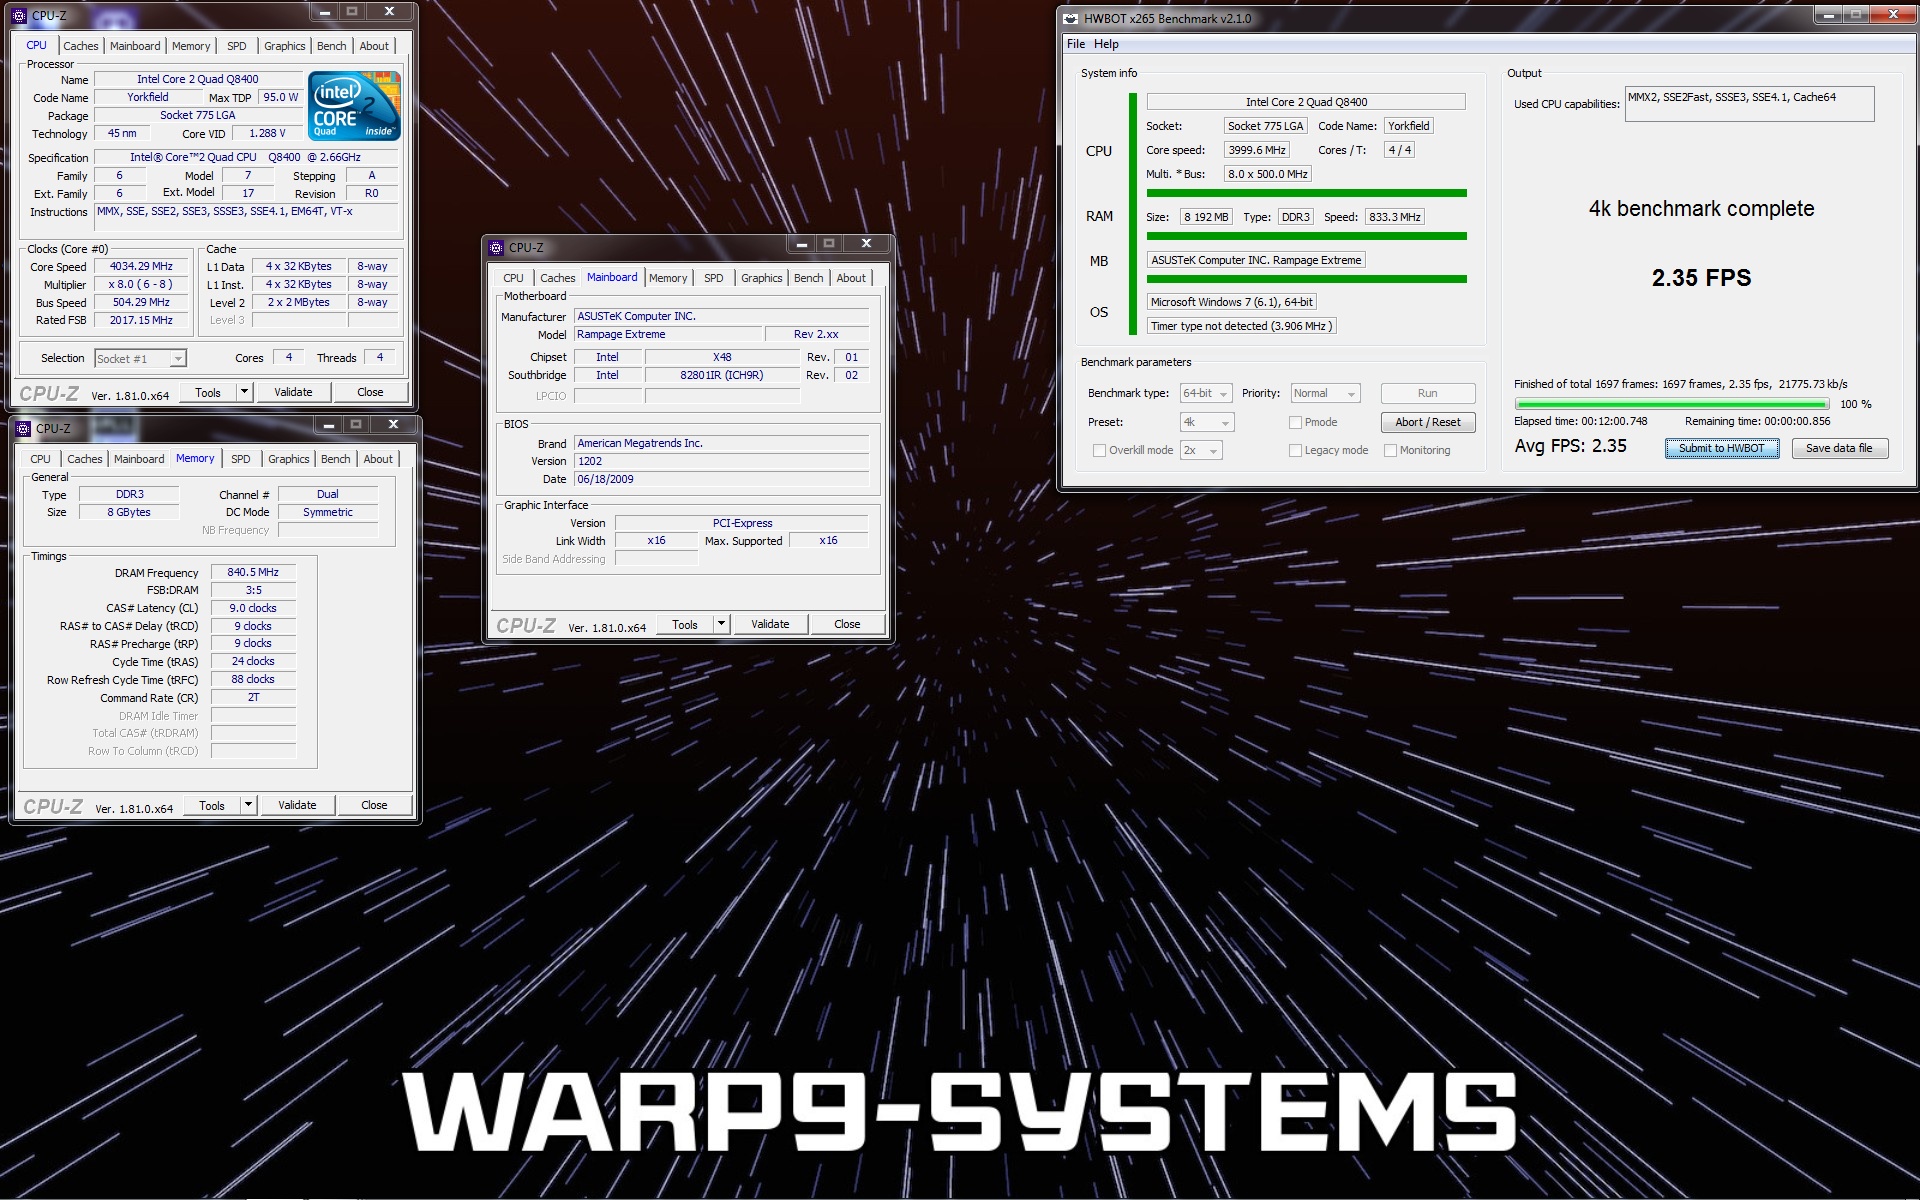Click green RAM status bar in System info
The width and height of the screenshot is (1920, 1200).
pos(1306,236)
